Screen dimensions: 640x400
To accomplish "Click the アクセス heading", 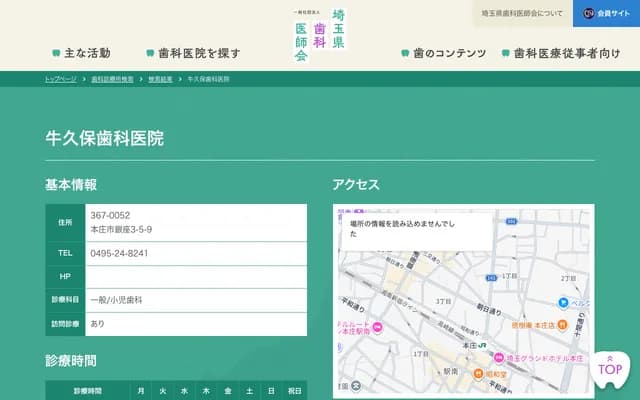I will click(x=356, y=185).
